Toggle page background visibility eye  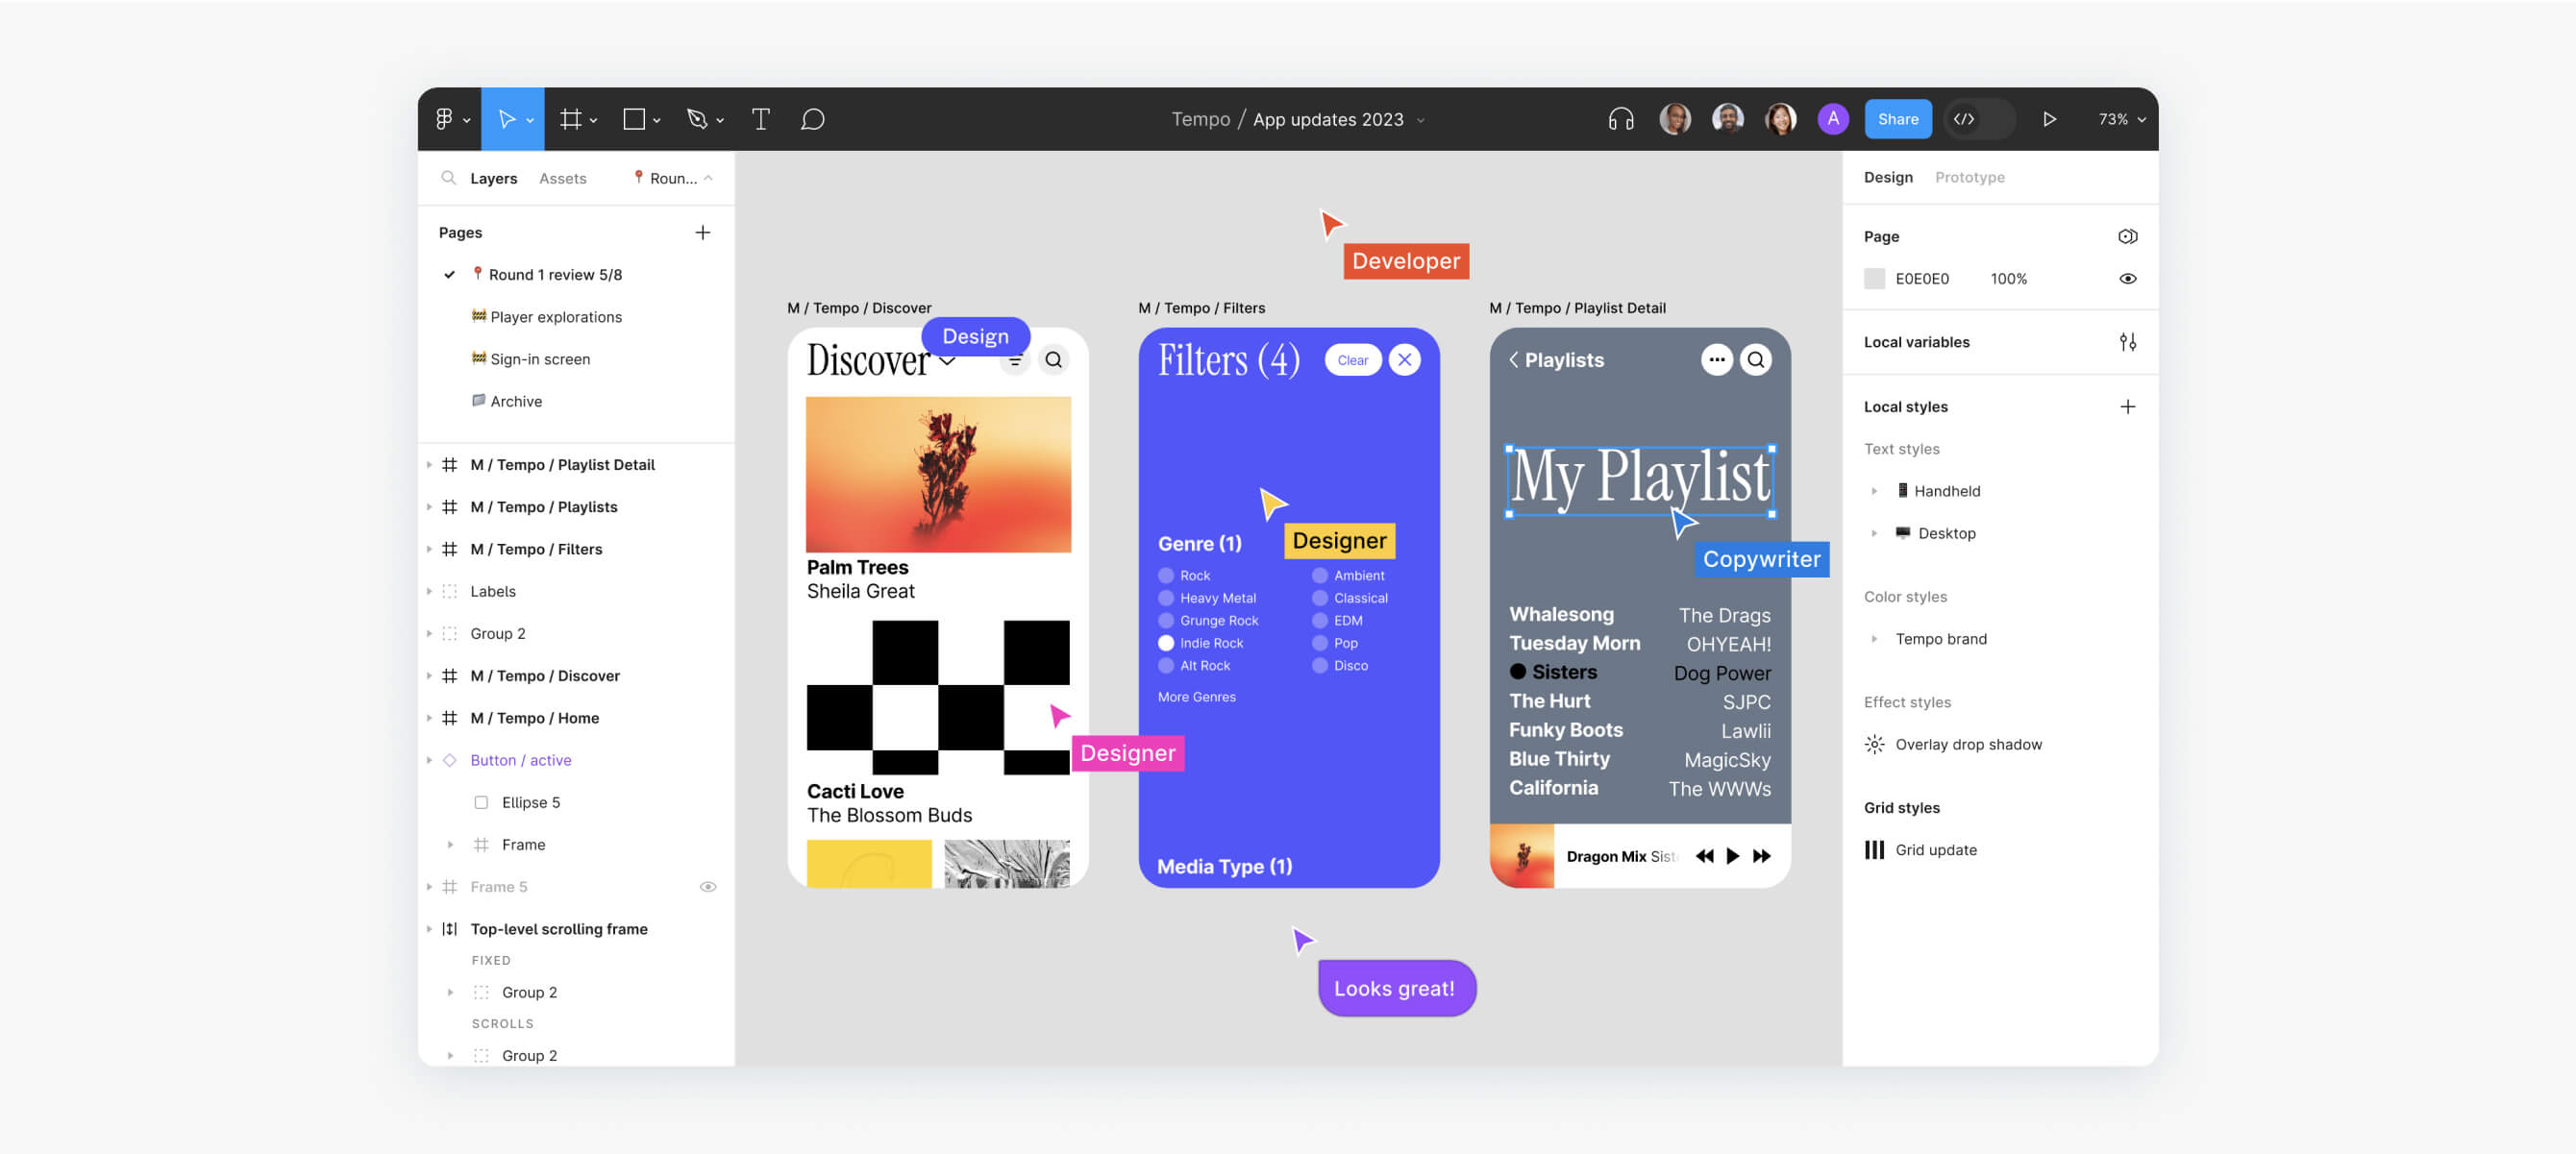(x=2127, y=279)
